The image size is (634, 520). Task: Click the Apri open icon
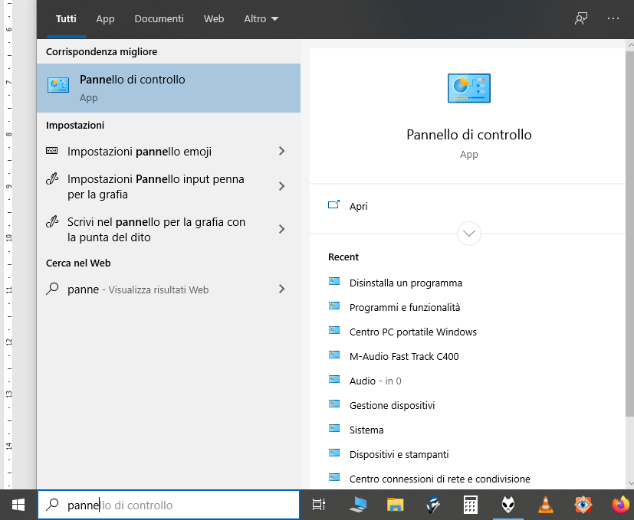click(x=334, y=205)
